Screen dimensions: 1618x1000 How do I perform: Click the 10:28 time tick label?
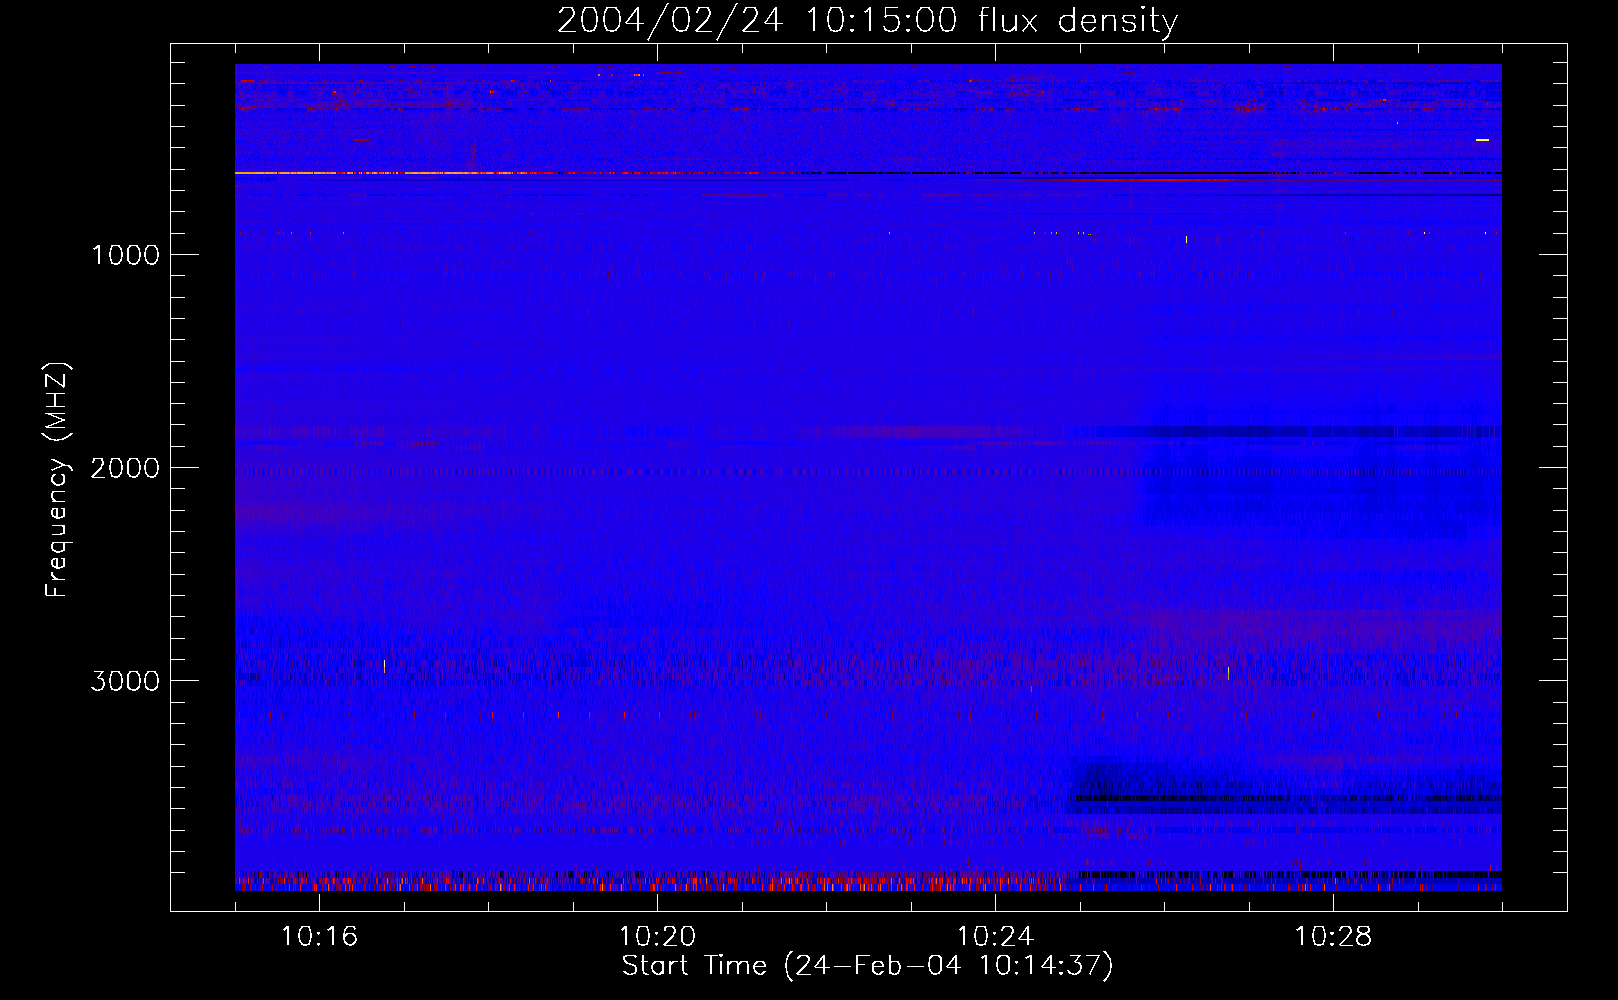click(x=1333, y=937)
